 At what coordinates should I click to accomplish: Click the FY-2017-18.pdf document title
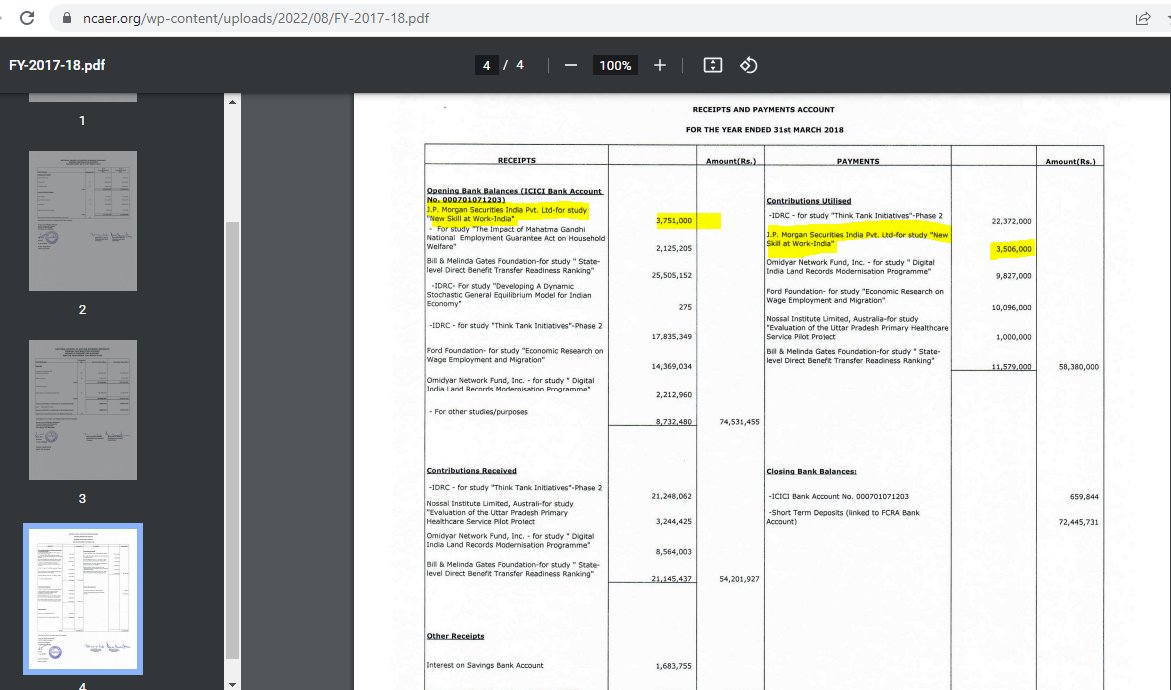tap(57, 65)
